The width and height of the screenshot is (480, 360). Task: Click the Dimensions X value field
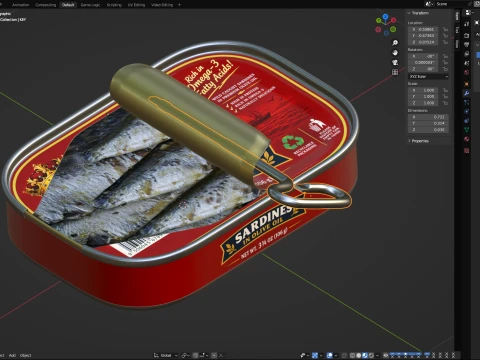pos(428,117)
